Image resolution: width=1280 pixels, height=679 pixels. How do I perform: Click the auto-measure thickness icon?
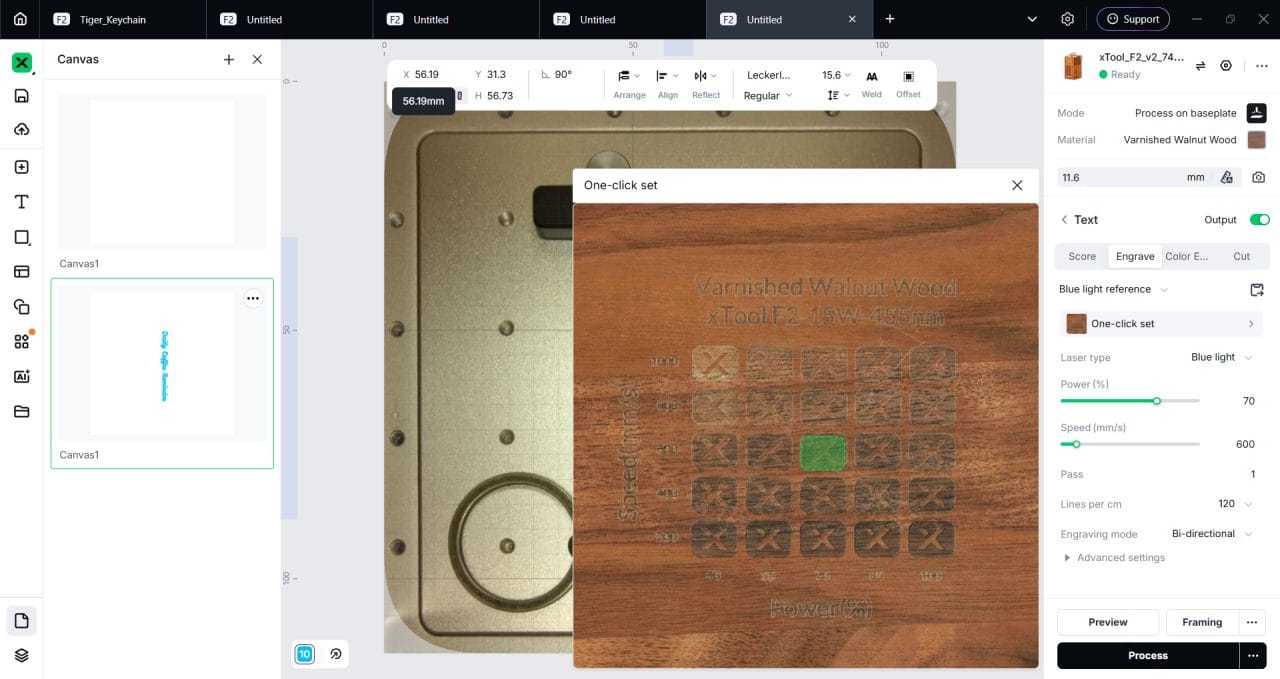tap(1226, 177)
